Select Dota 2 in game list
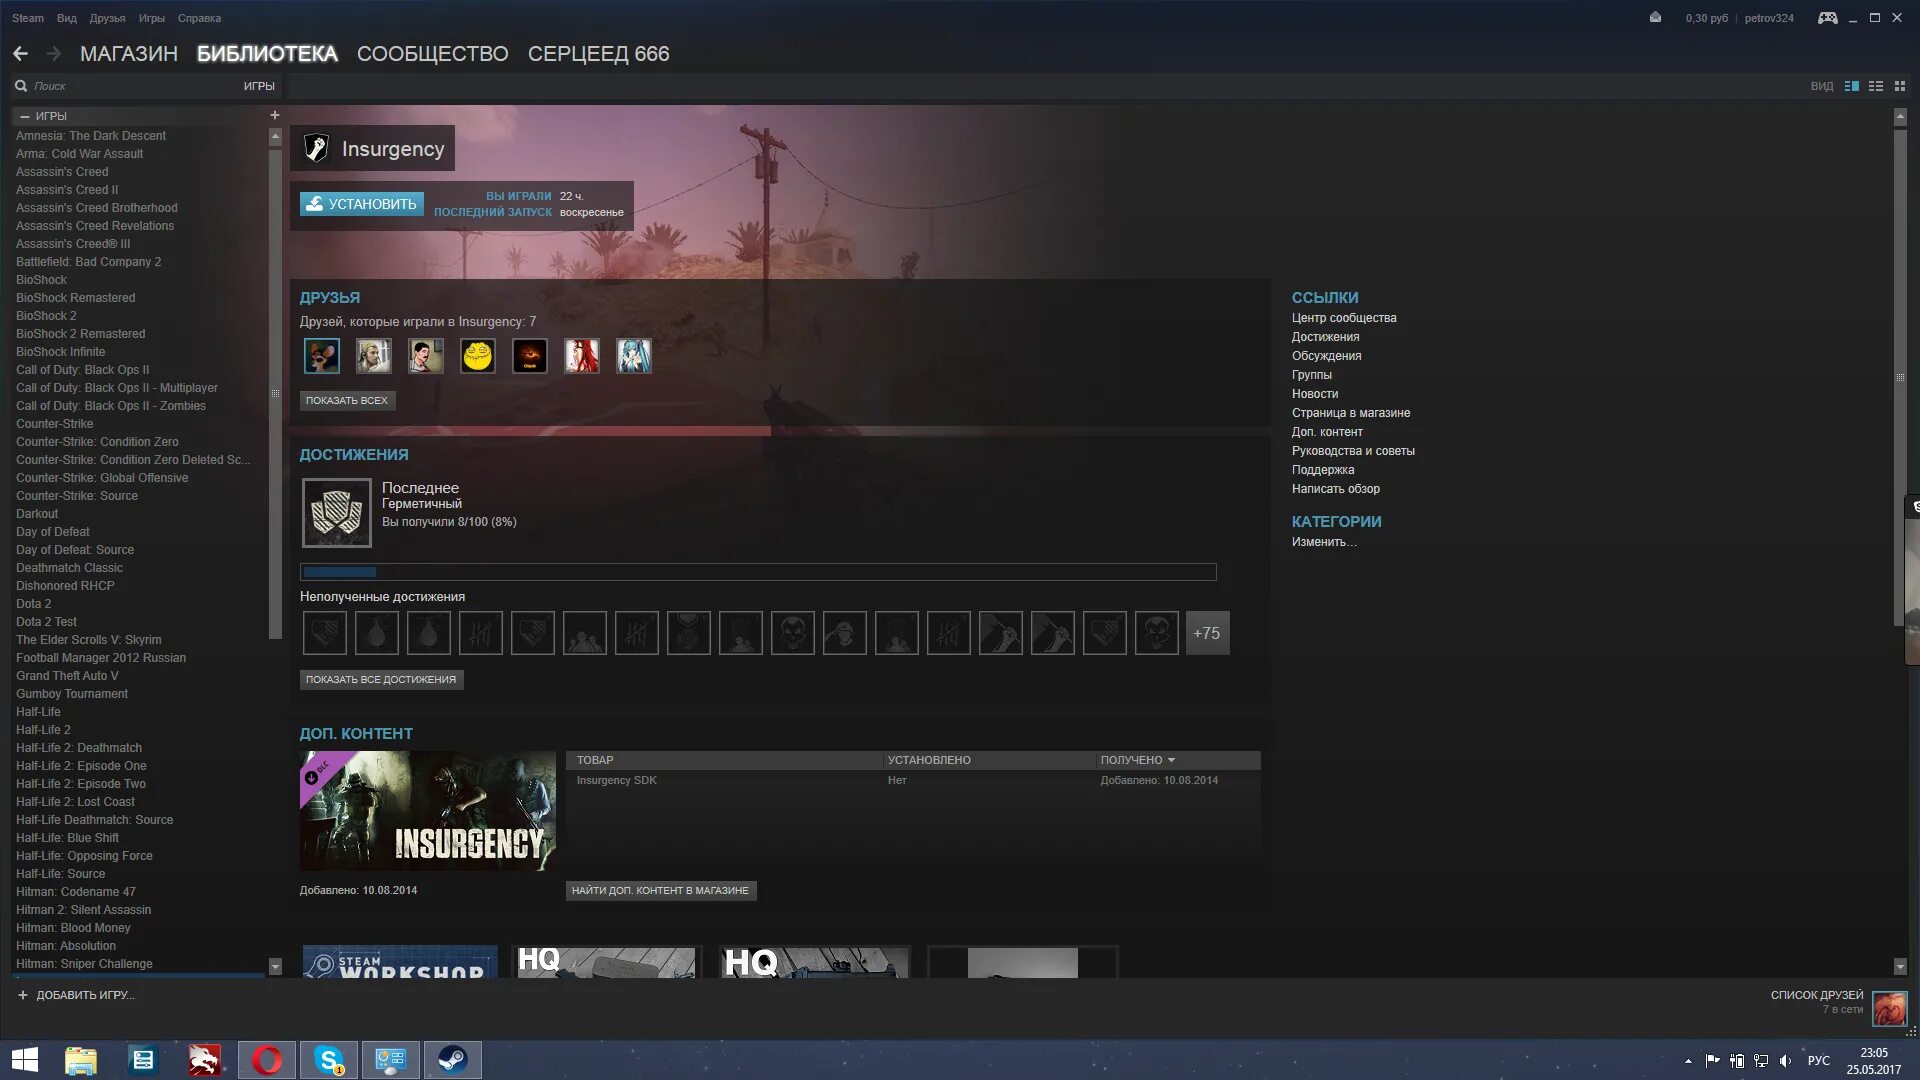 click(x=33, y=604)
